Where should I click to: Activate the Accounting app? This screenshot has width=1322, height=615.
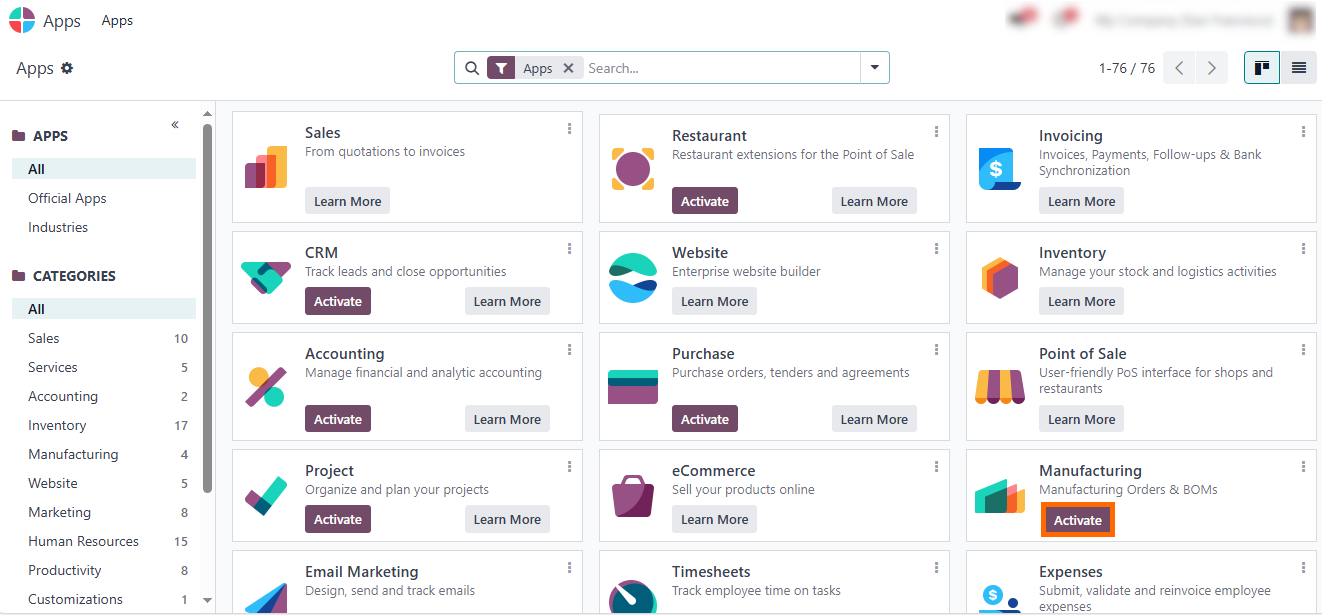[338, 419]
